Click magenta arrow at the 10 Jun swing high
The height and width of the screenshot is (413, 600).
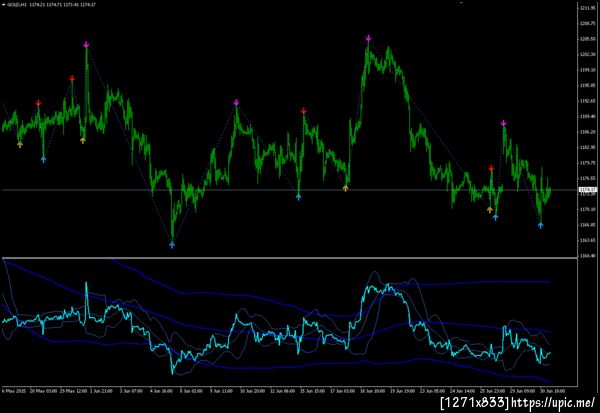236,102
